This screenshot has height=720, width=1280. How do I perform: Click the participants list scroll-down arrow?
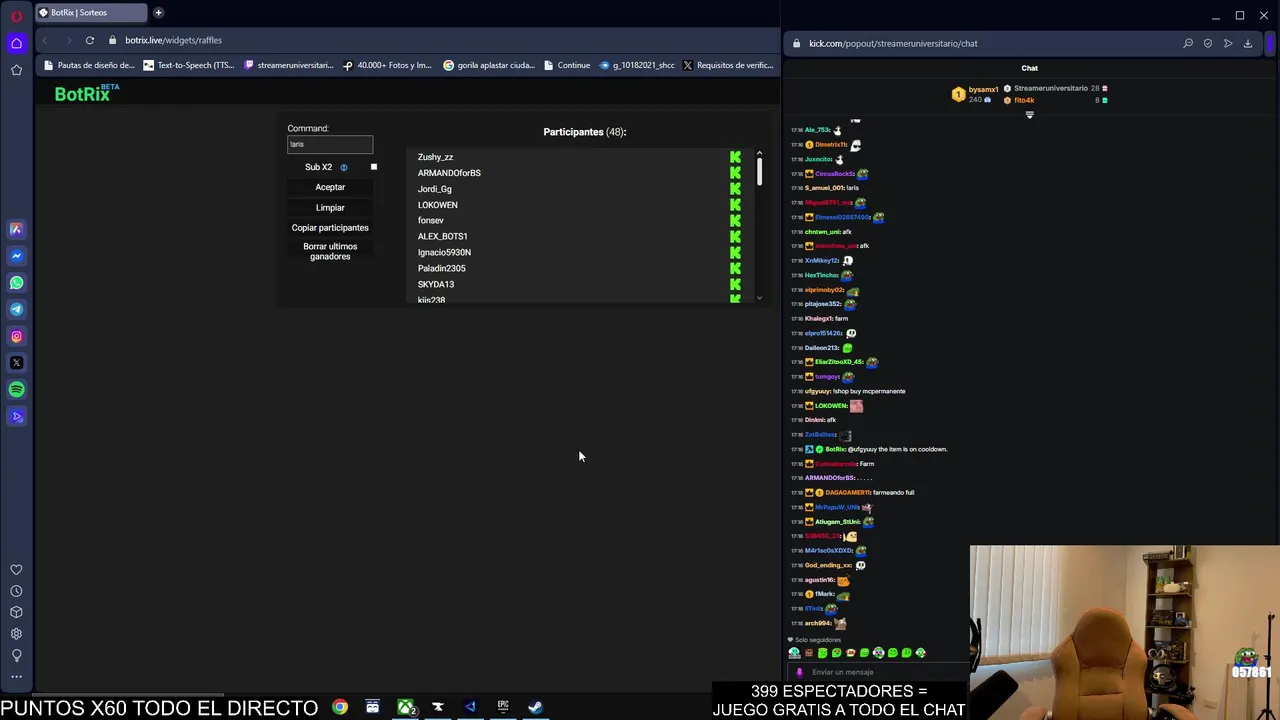(x=760, y=298)
